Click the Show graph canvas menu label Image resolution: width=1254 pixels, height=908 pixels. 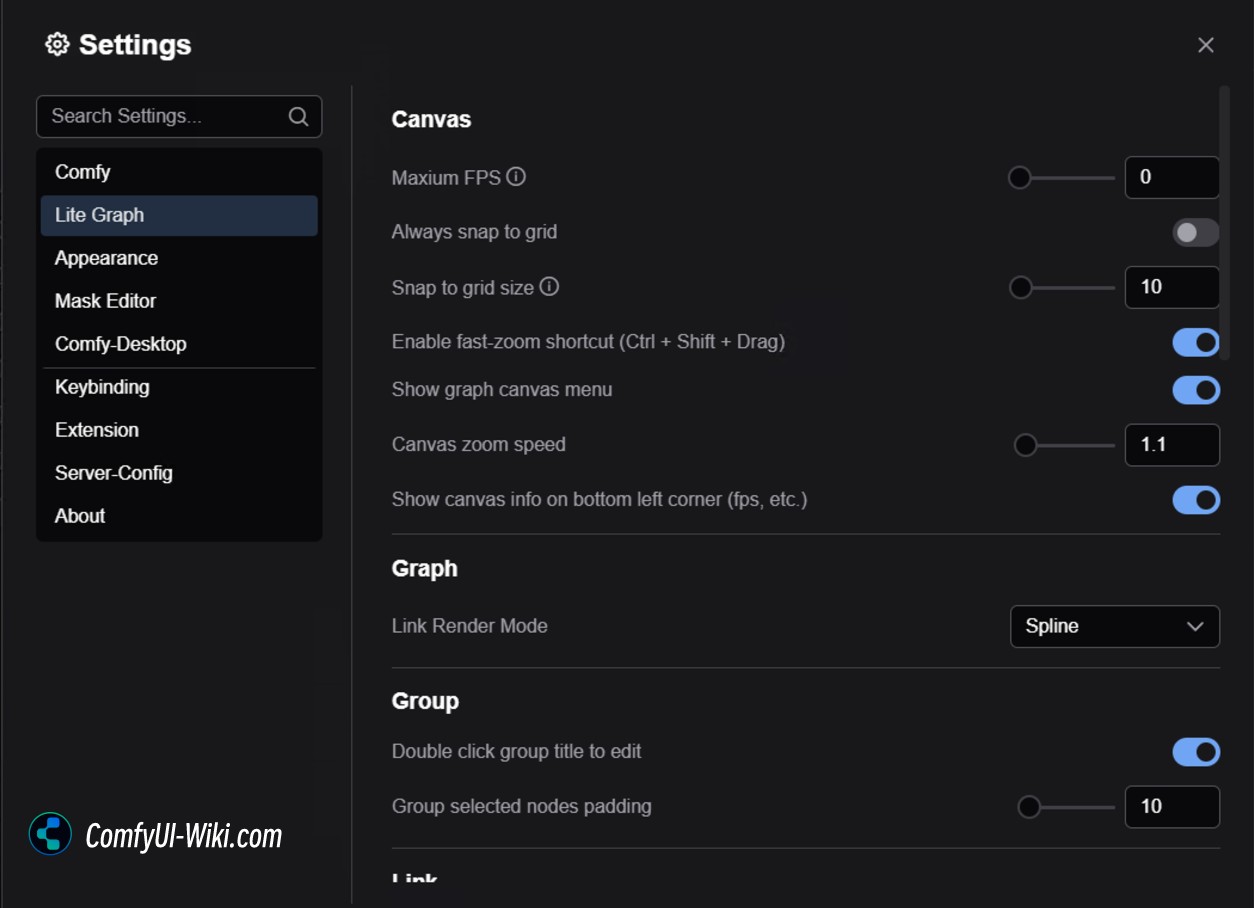pyautogui.click(x=502, y=389)
